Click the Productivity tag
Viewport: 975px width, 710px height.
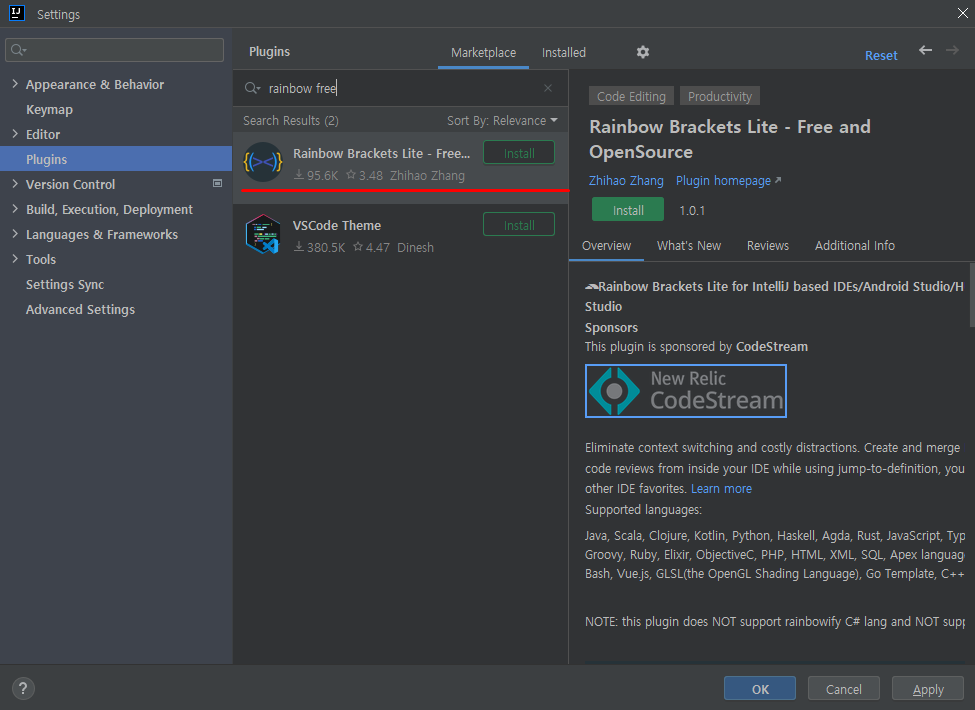click(x=719, y=96)
